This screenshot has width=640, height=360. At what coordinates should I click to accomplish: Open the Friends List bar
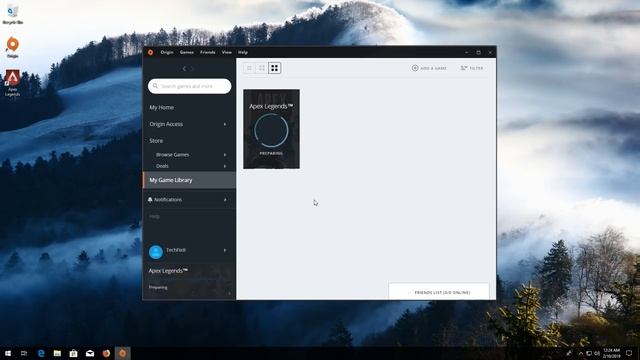point(439,292)
